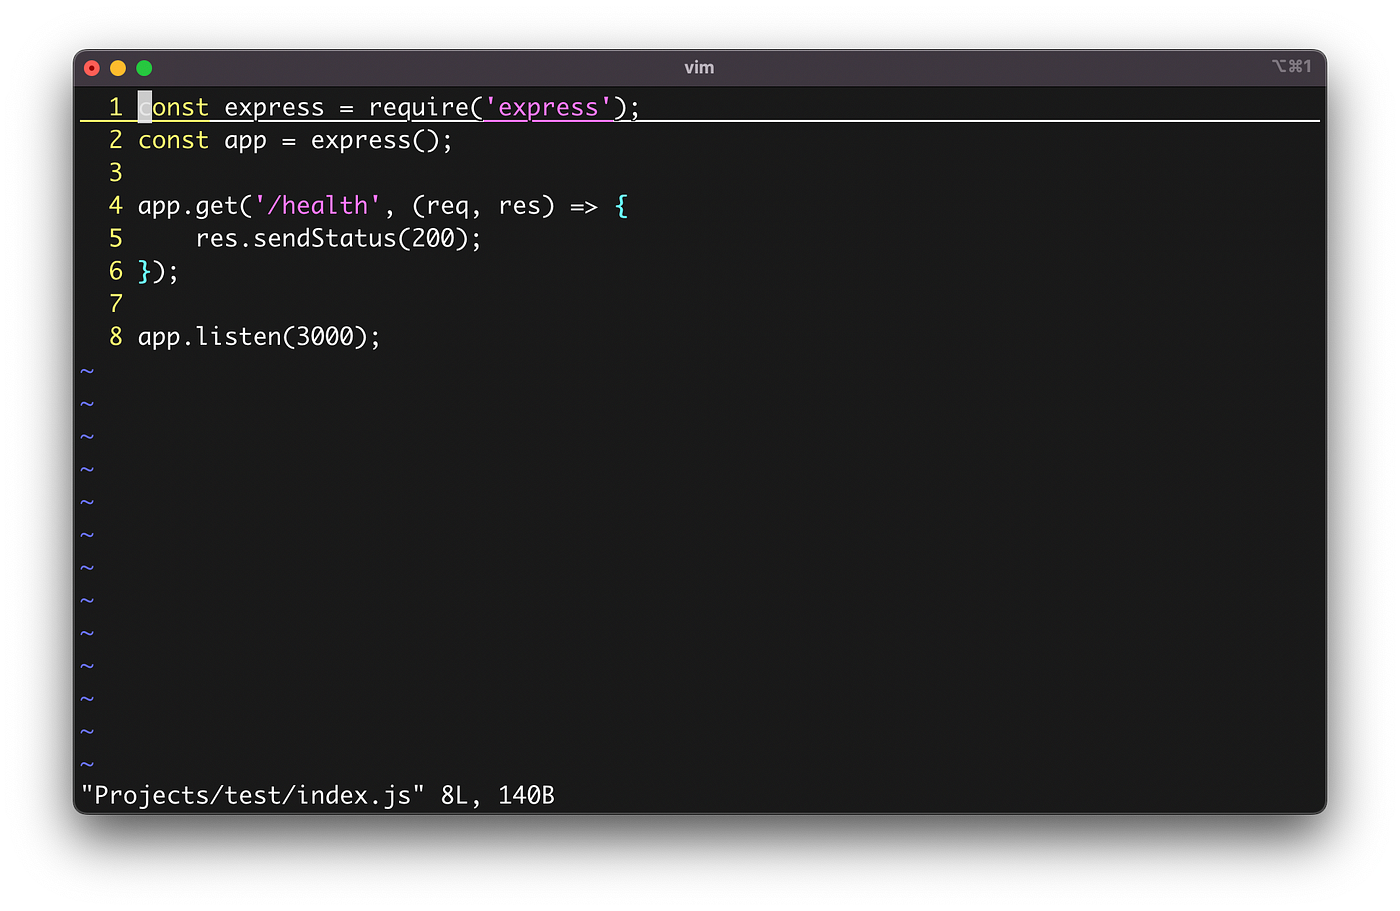
Task: Click the closing brace on line 6
Action: 145,271
